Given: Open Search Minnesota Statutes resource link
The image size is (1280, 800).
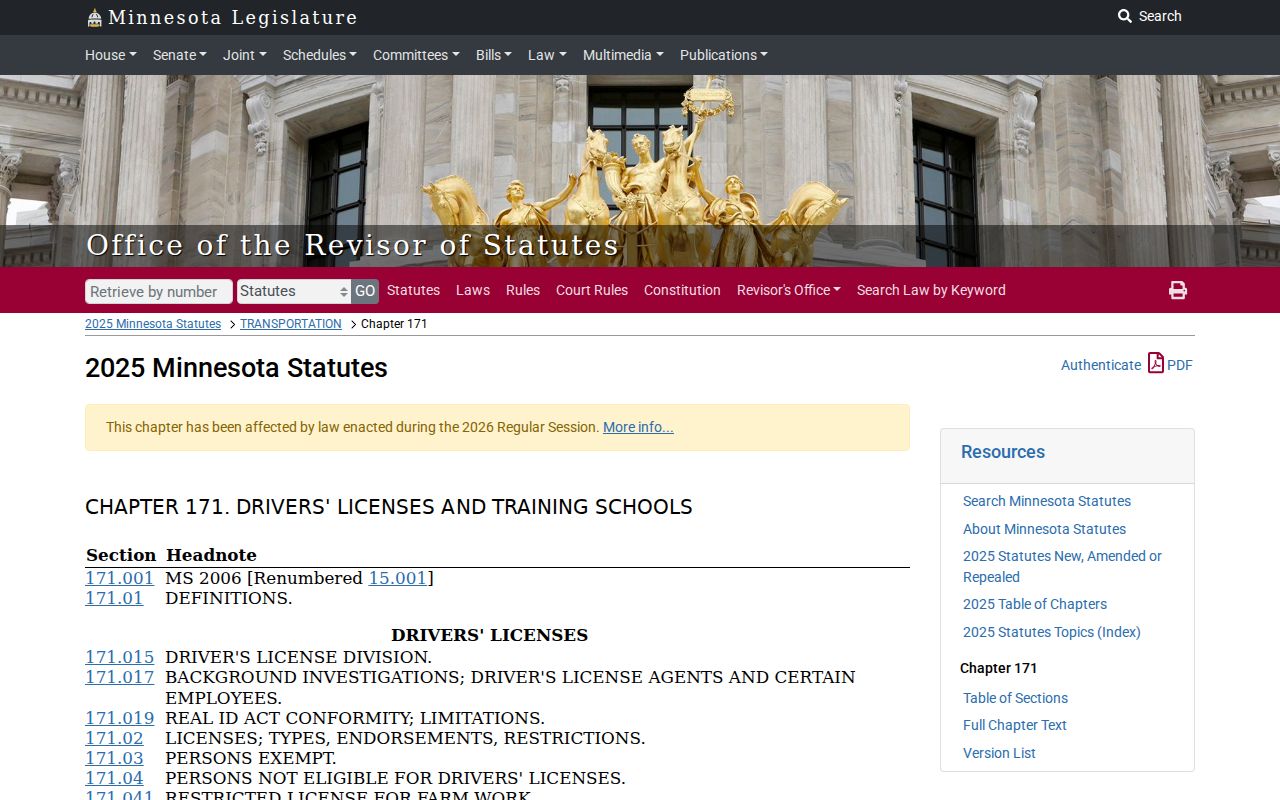Looking at the screenshot, I should click(1047, 501).
